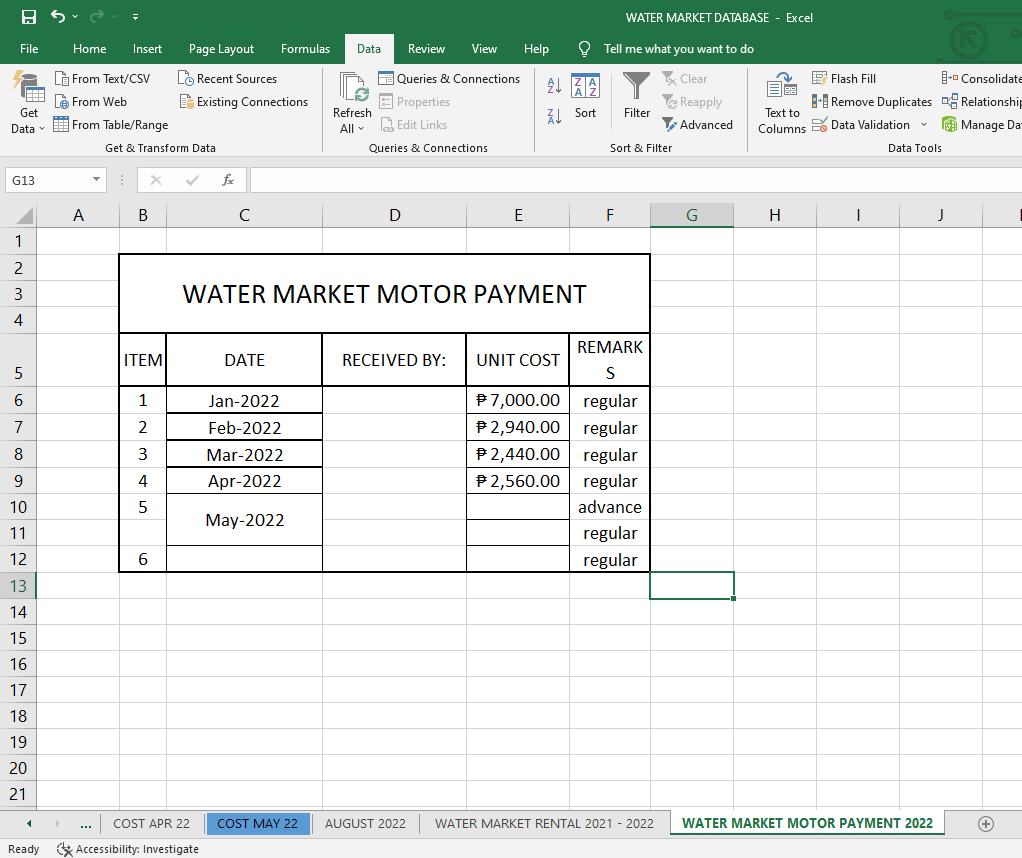Screen dimensions: 1022x858
Task: Switch to the Formulas ribbon tab
Action: pyautogui.click(x=305, y=48)
